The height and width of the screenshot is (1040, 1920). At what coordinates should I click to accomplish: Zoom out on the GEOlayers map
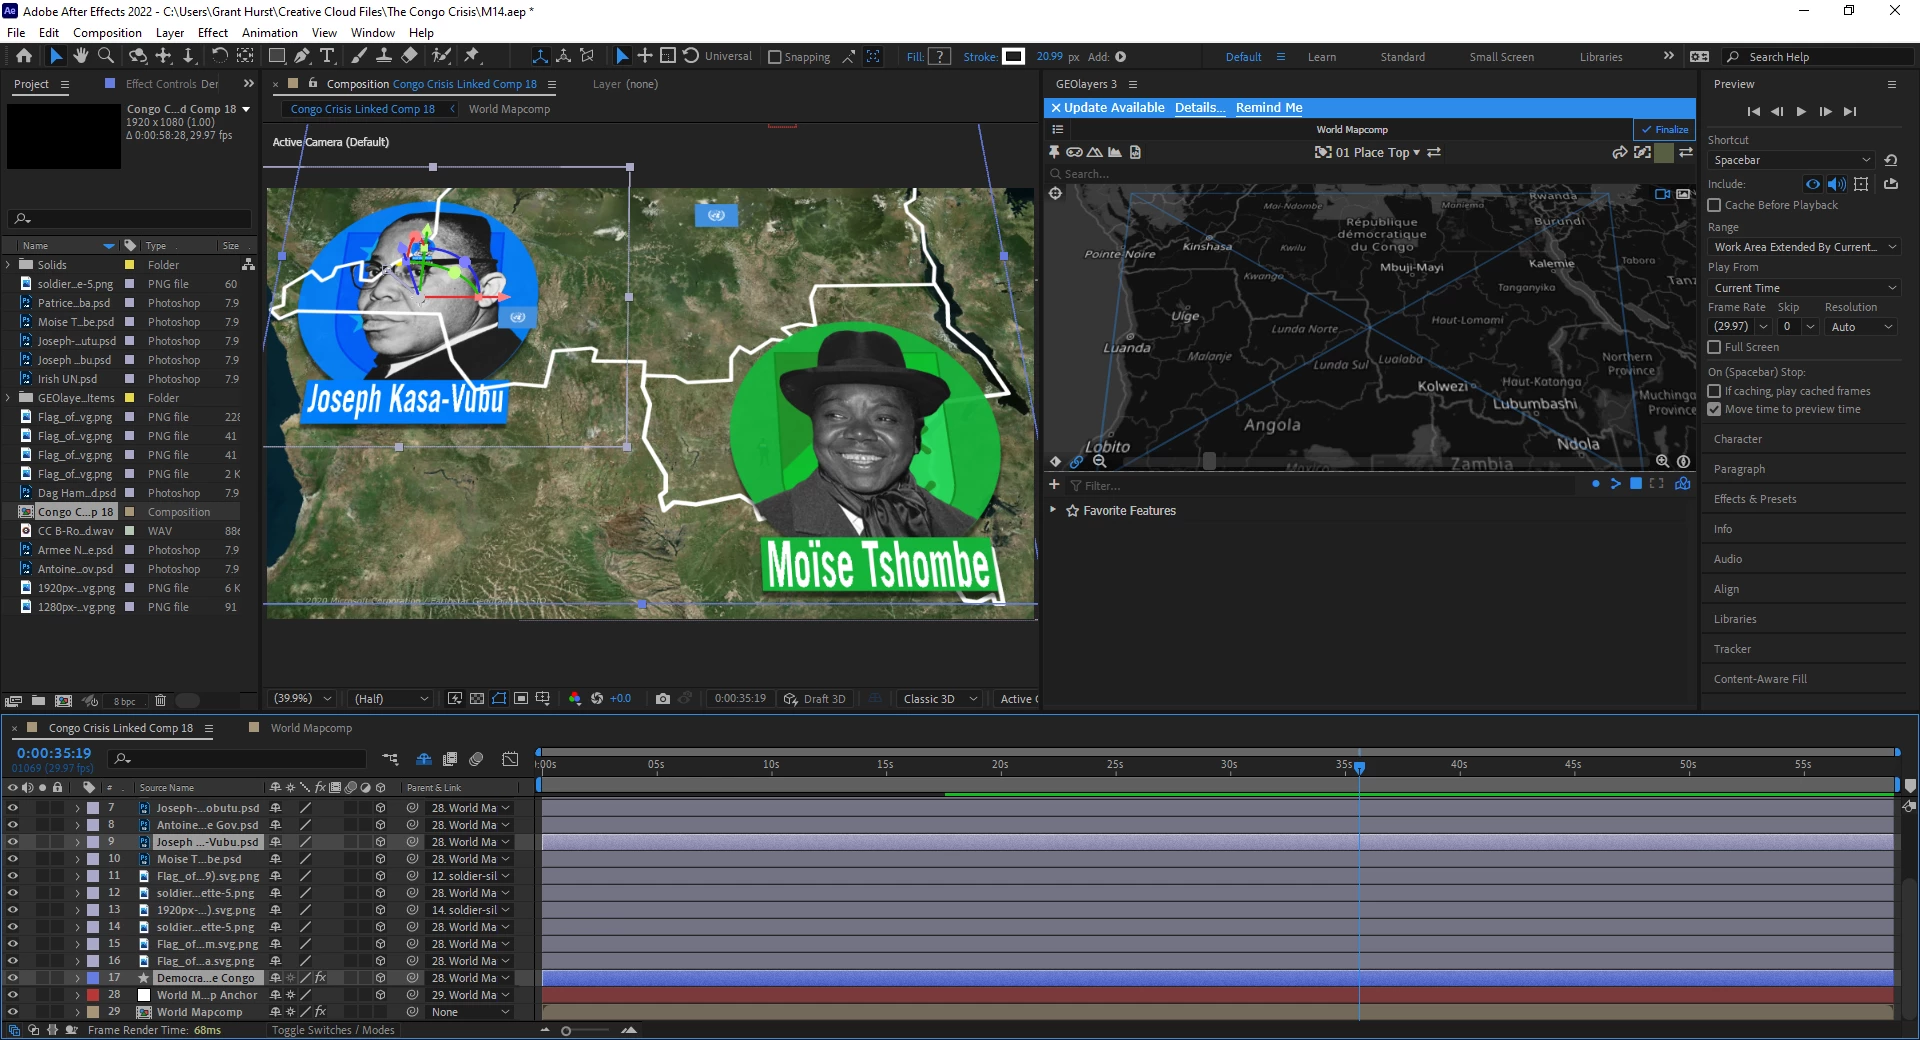[x=1100, y=461]
